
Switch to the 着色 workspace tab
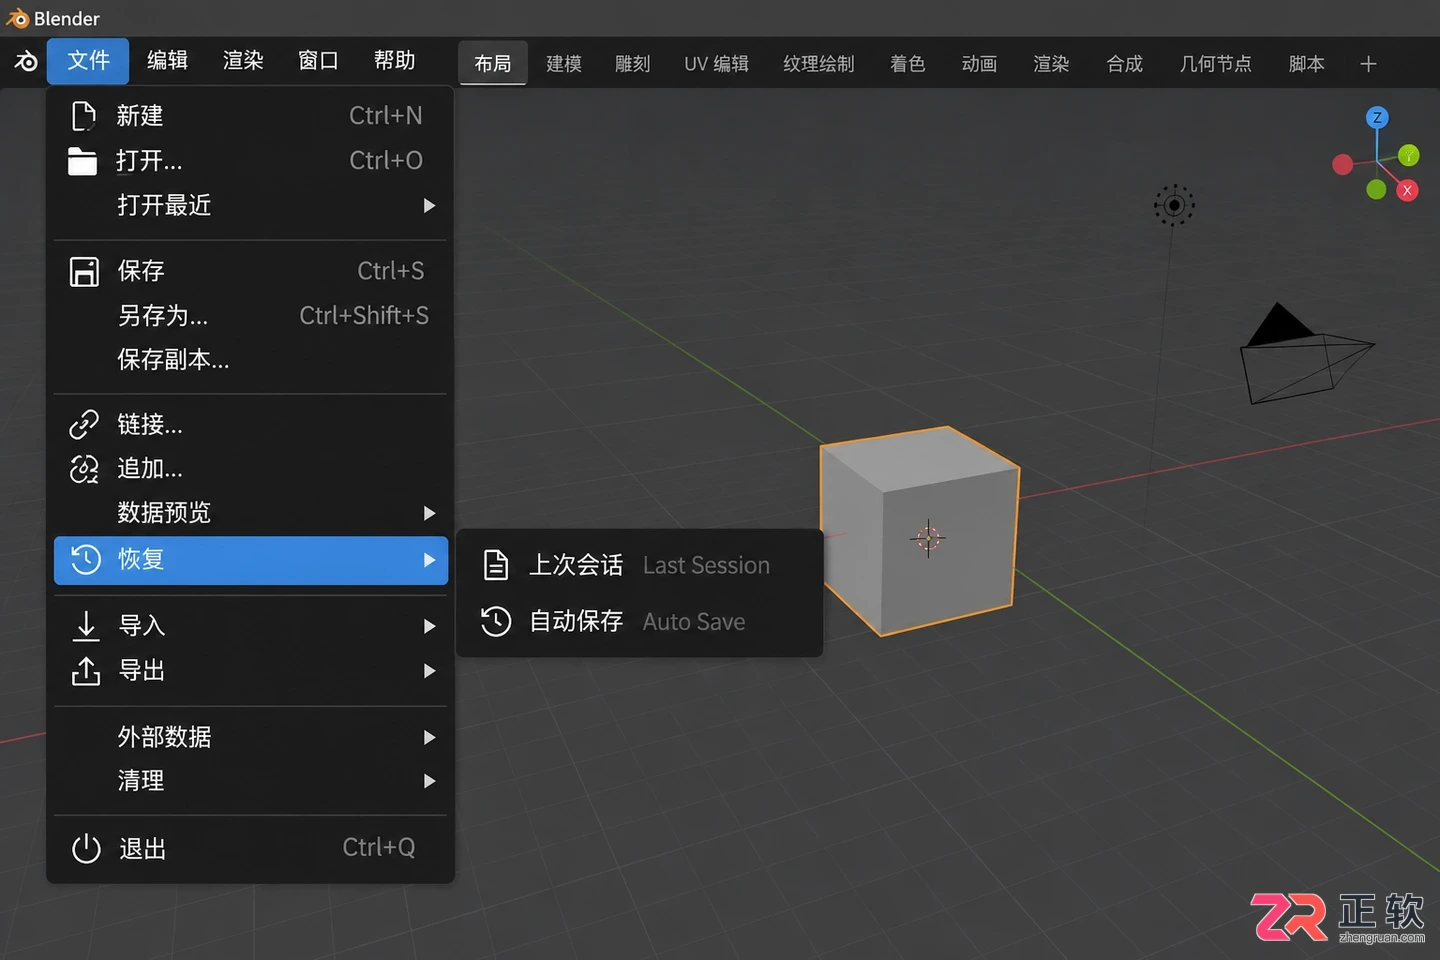[x=908, y=64]
